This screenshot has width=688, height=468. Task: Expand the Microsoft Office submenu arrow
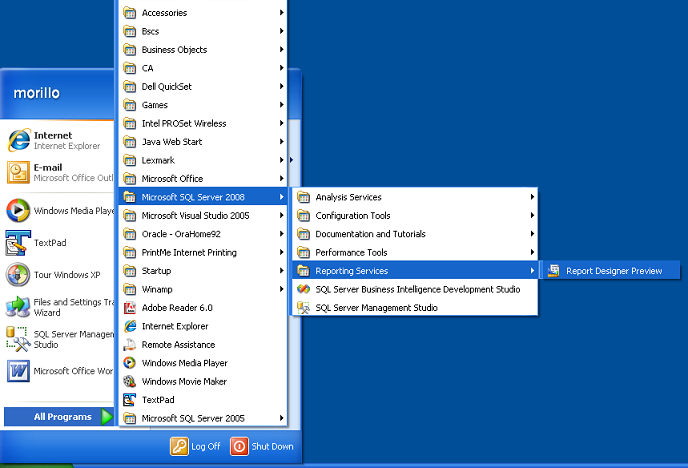[282, 179]
